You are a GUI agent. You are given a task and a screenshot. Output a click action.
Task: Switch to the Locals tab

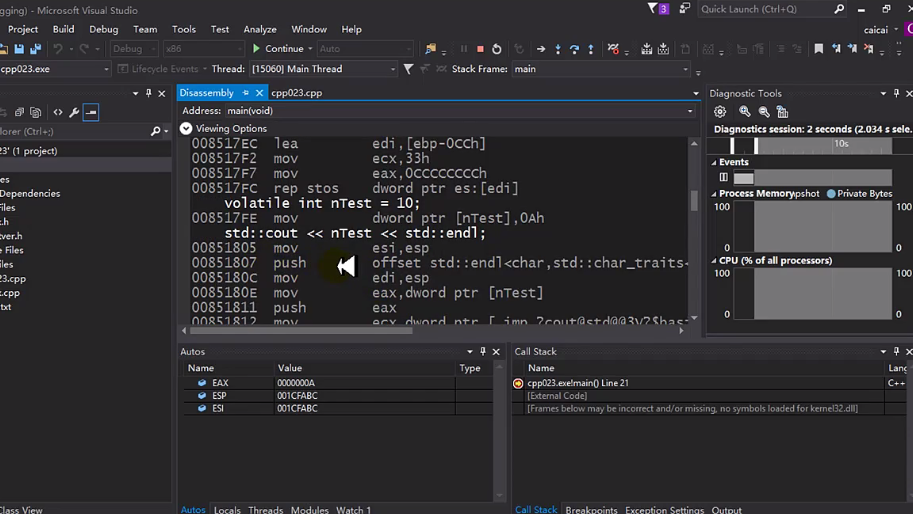[x=227, y=509]
